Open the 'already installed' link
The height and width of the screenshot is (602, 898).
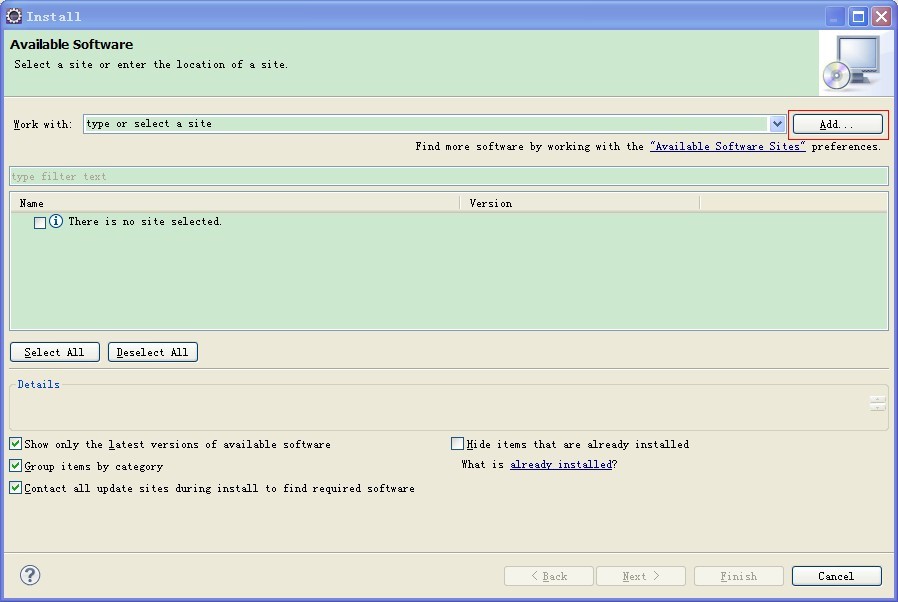tap(561, 465)
